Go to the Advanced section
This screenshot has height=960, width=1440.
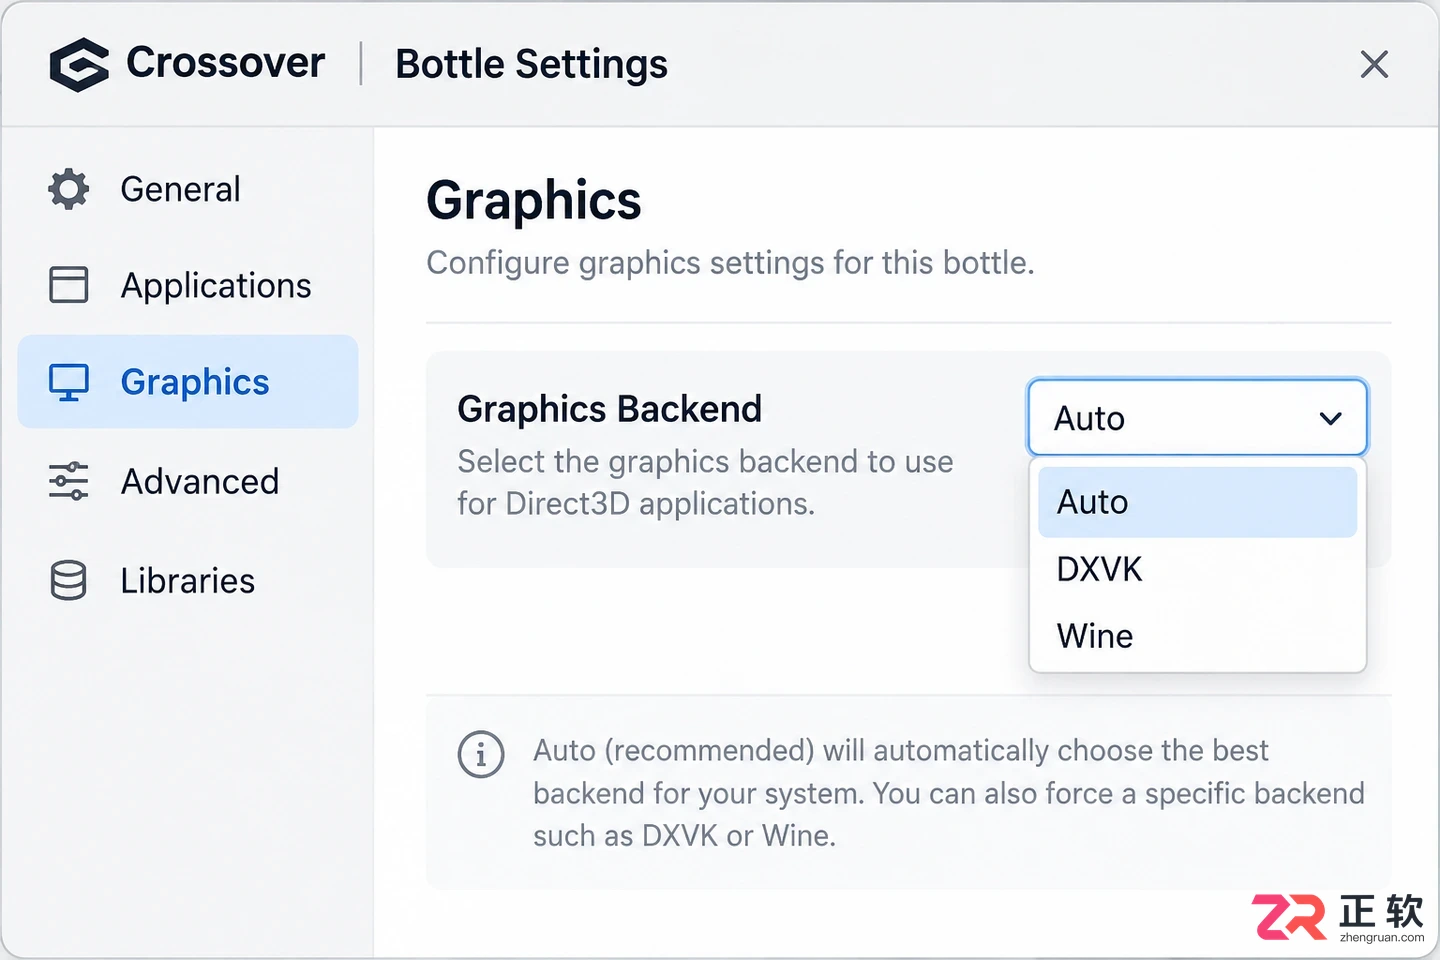tap(188, 481)
